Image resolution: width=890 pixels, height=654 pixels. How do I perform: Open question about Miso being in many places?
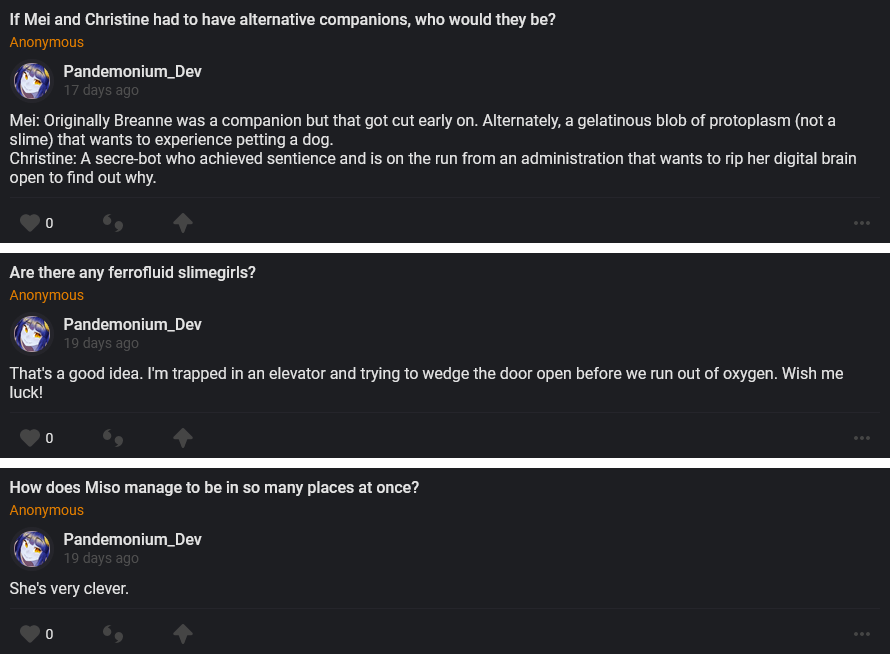tap(214, 487)
